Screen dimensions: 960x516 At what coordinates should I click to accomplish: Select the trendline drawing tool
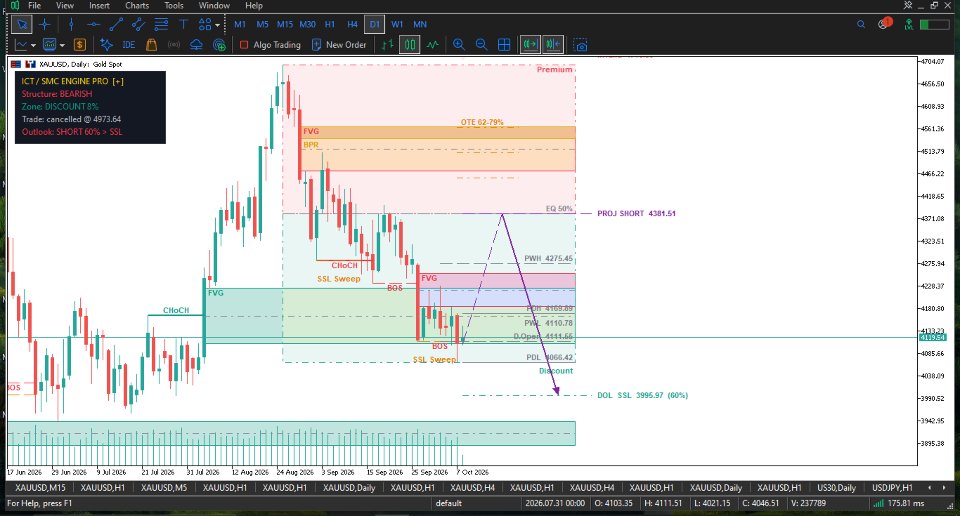[x=116, y=24]
